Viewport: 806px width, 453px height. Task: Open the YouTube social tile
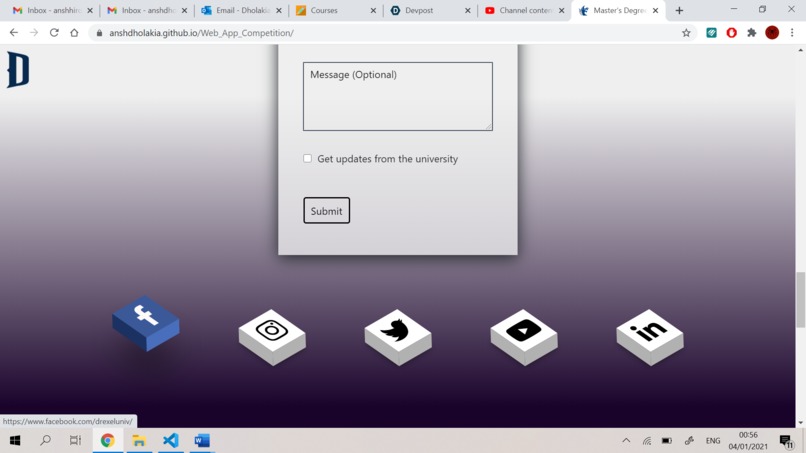pos(524,337)
